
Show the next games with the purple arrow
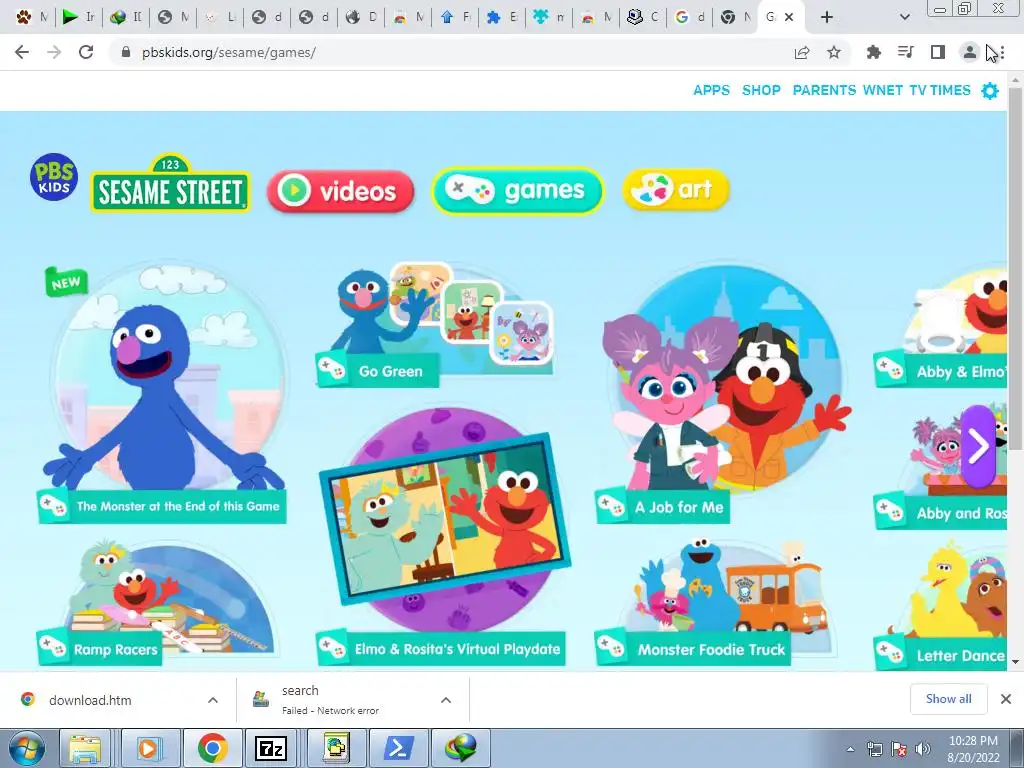point(978,447)
